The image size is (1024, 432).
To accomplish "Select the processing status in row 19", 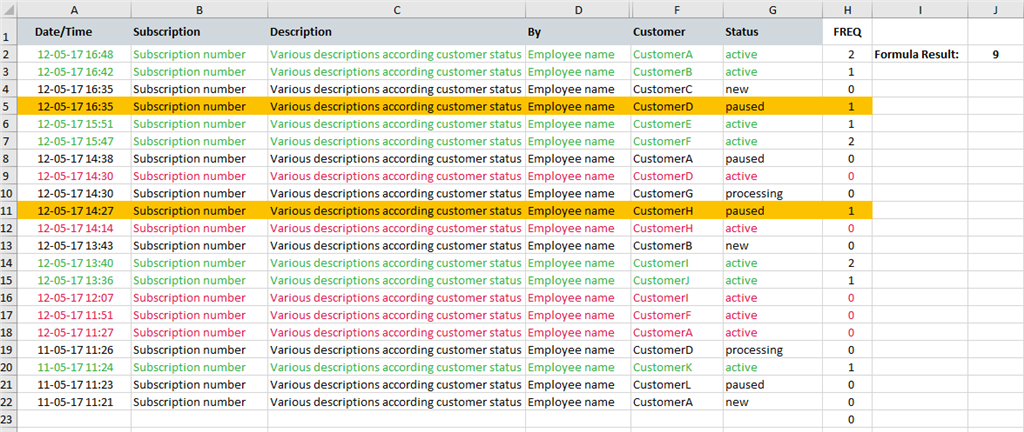I will coord(773,350).
